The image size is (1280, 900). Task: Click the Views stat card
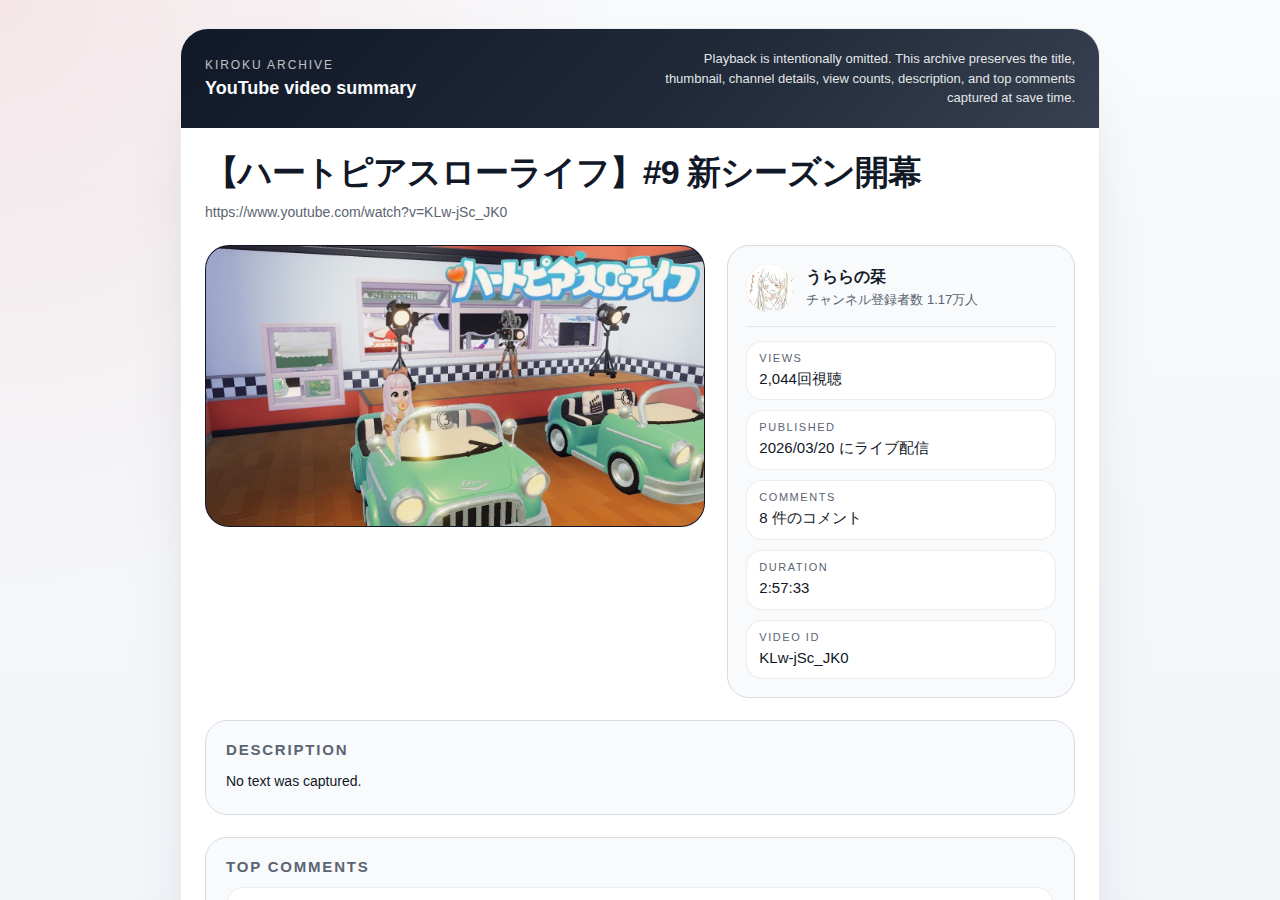(901, 370)
